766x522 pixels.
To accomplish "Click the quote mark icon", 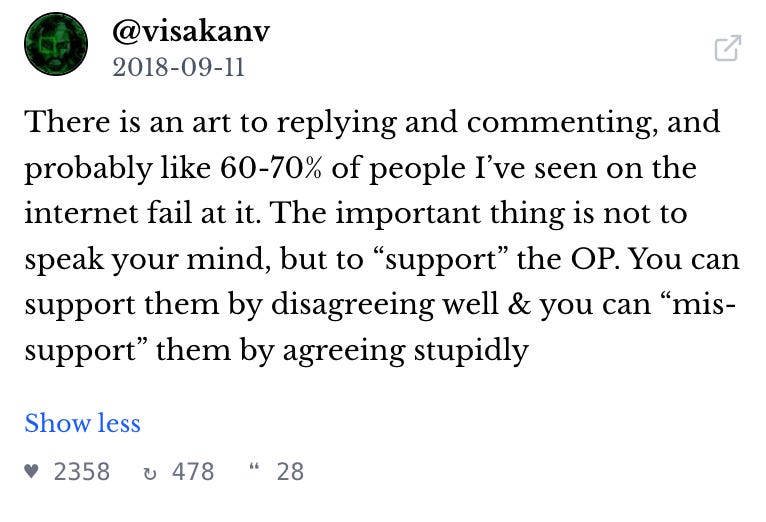I will (253, 470).
